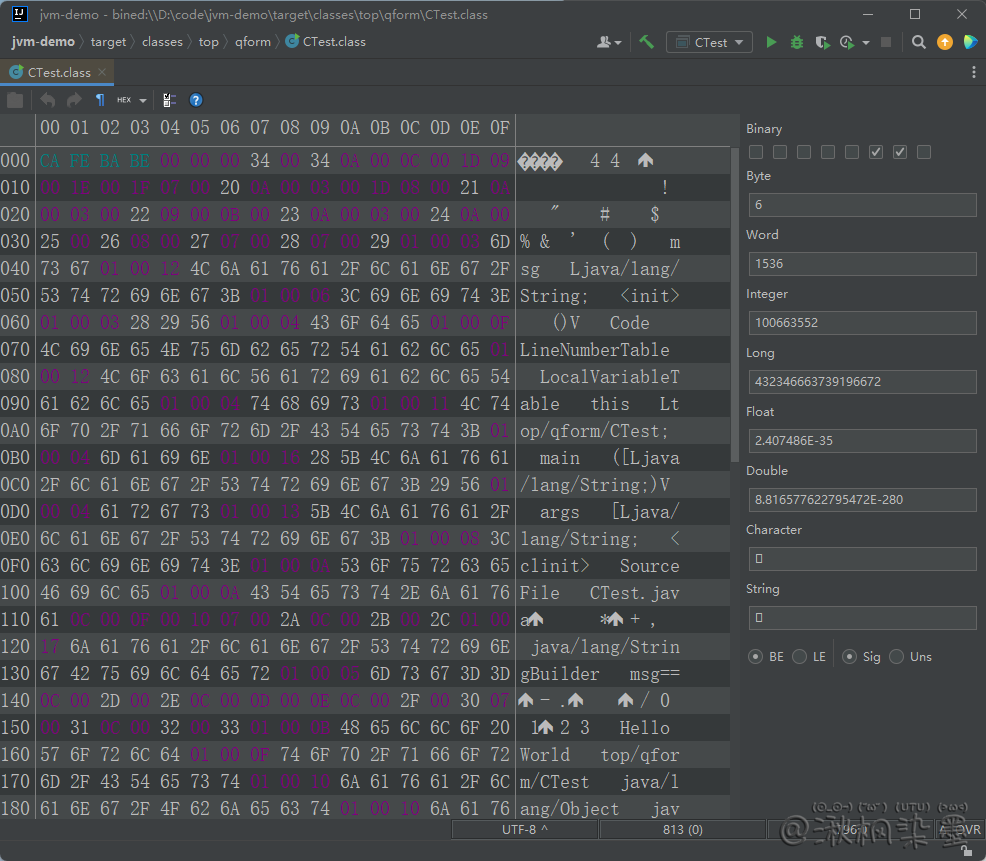
Task: Start debugging with the bug icon
Action: [797, 42]
